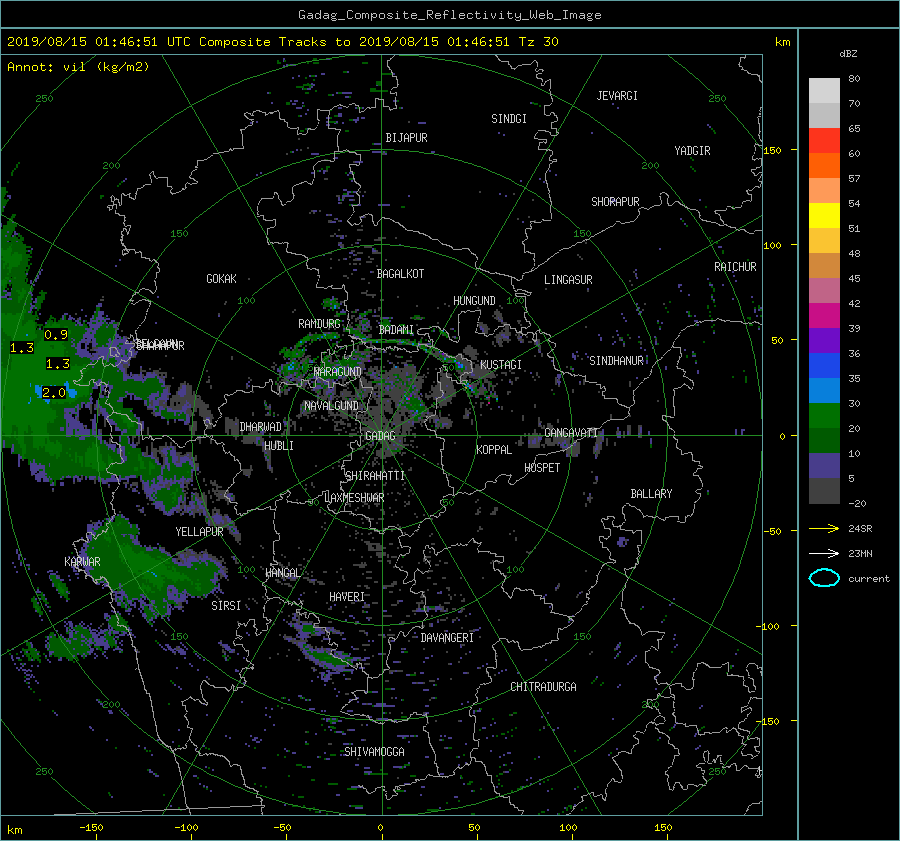Image resolution: width=900 pixels, height=841 pixels.
Task: Click the BADAMI city label
Action: pyautogui.click(x=396, y=330)
